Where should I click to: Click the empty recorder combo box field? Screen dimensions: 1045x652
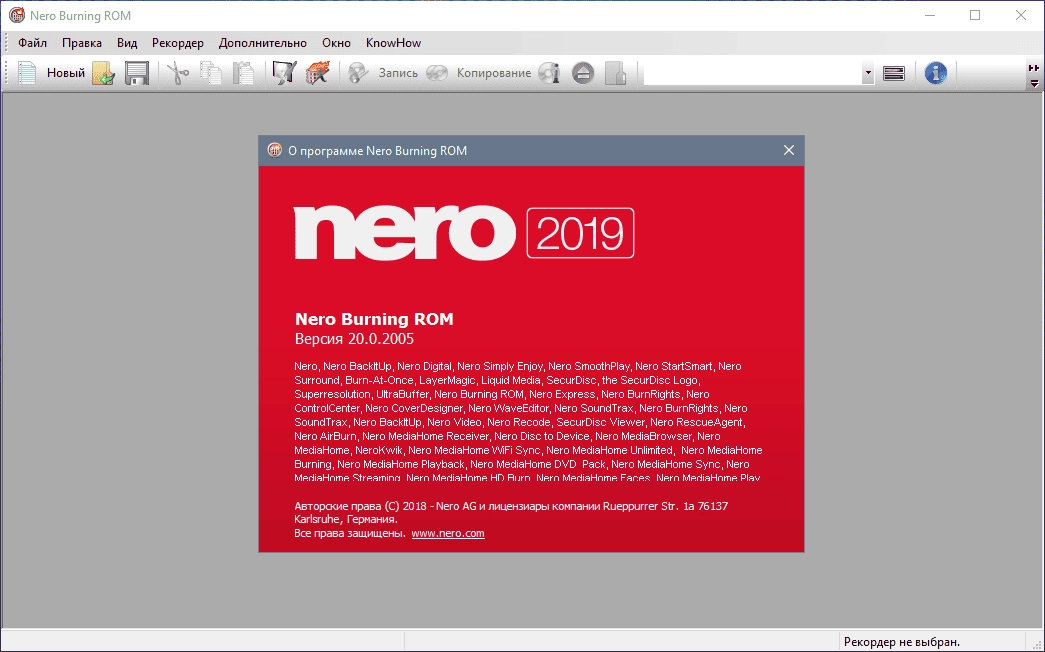pyautogui.click(x=752, y=73)
